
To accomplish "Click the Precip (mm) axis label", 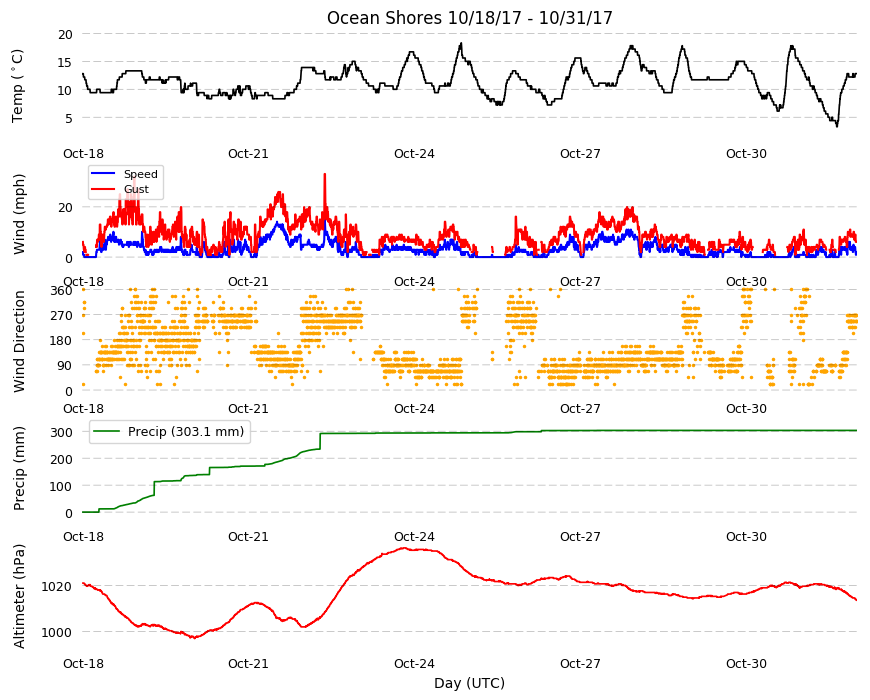I will [x=19, y=468].
